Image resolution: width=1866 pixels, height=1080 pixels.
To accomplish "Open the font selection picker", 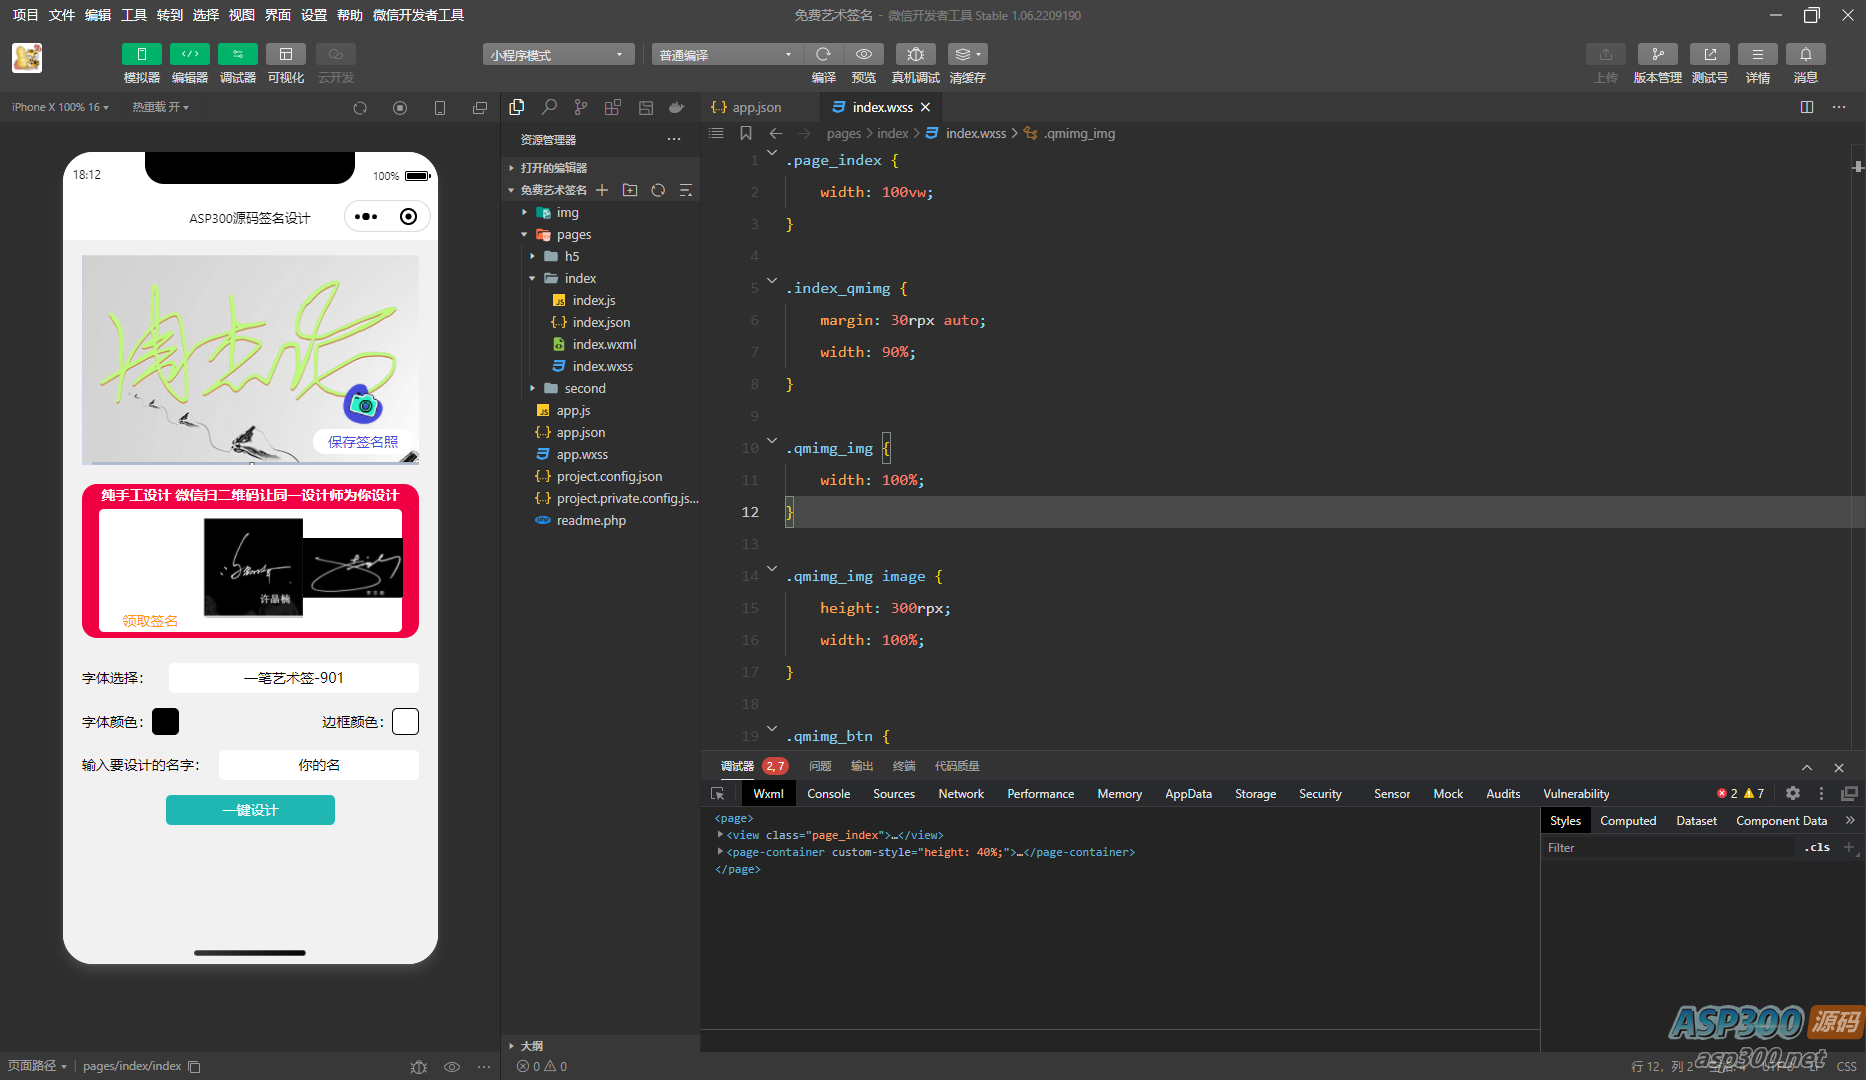I will click(294, 678).
